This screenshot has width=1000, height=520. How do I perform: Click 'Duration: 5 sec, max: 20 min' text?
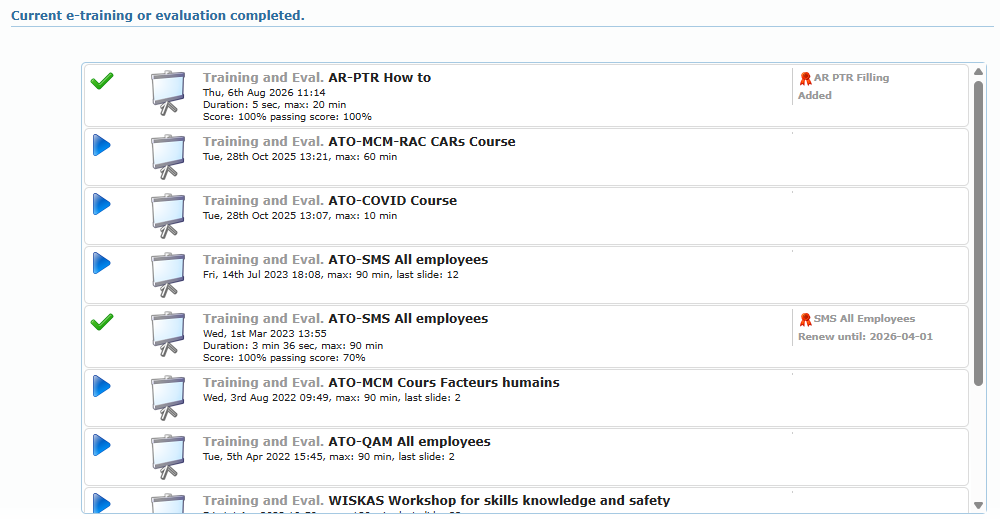(274, 105)
